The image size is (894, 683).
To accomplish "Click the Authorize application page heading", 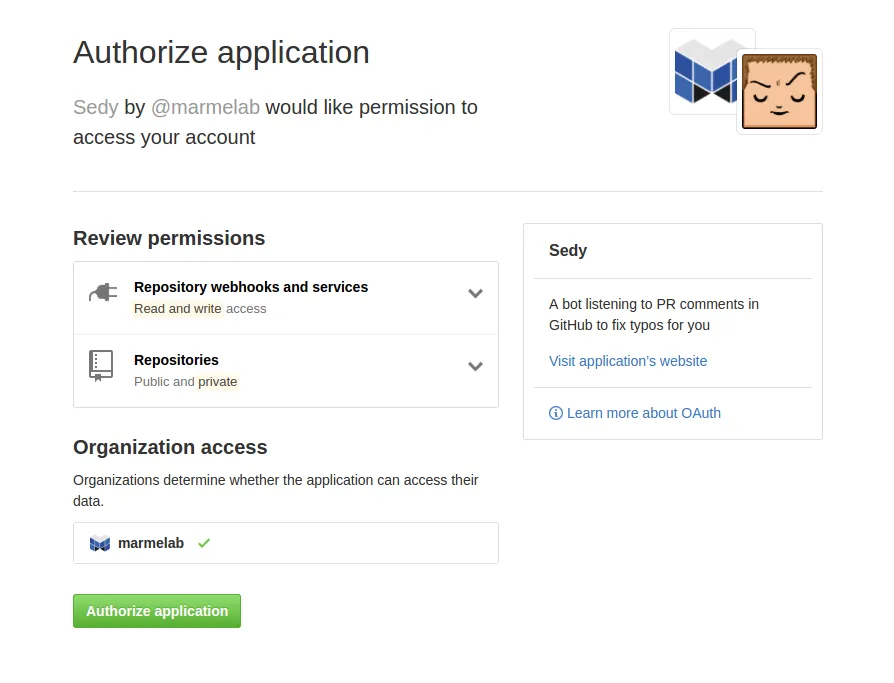I will tap(221, 52).
